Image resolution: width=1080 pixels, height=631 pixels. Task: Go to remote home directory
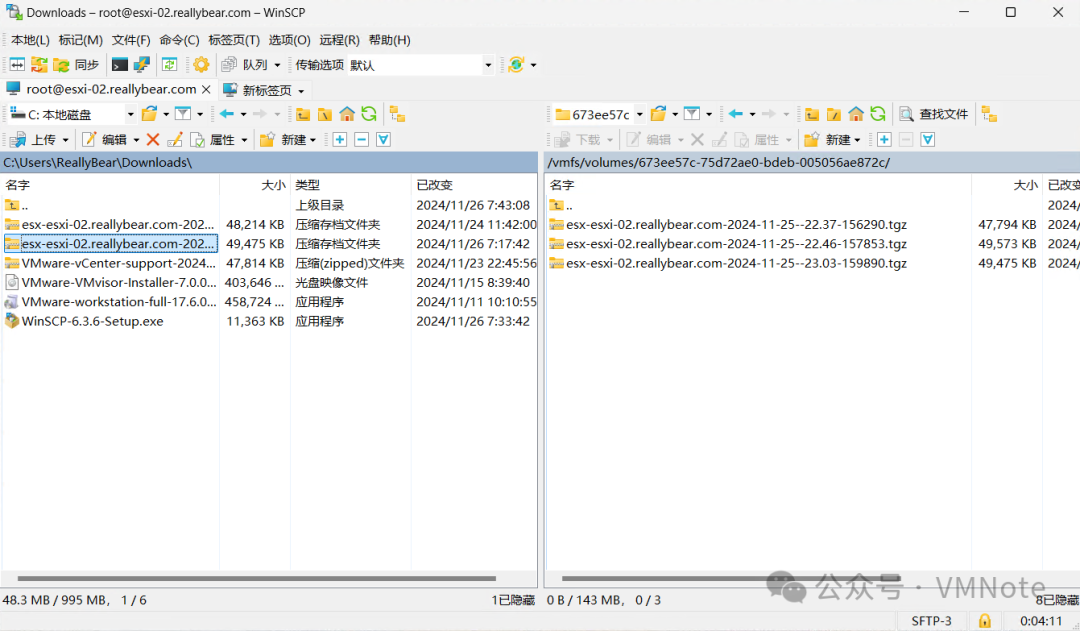click(855, 114)
